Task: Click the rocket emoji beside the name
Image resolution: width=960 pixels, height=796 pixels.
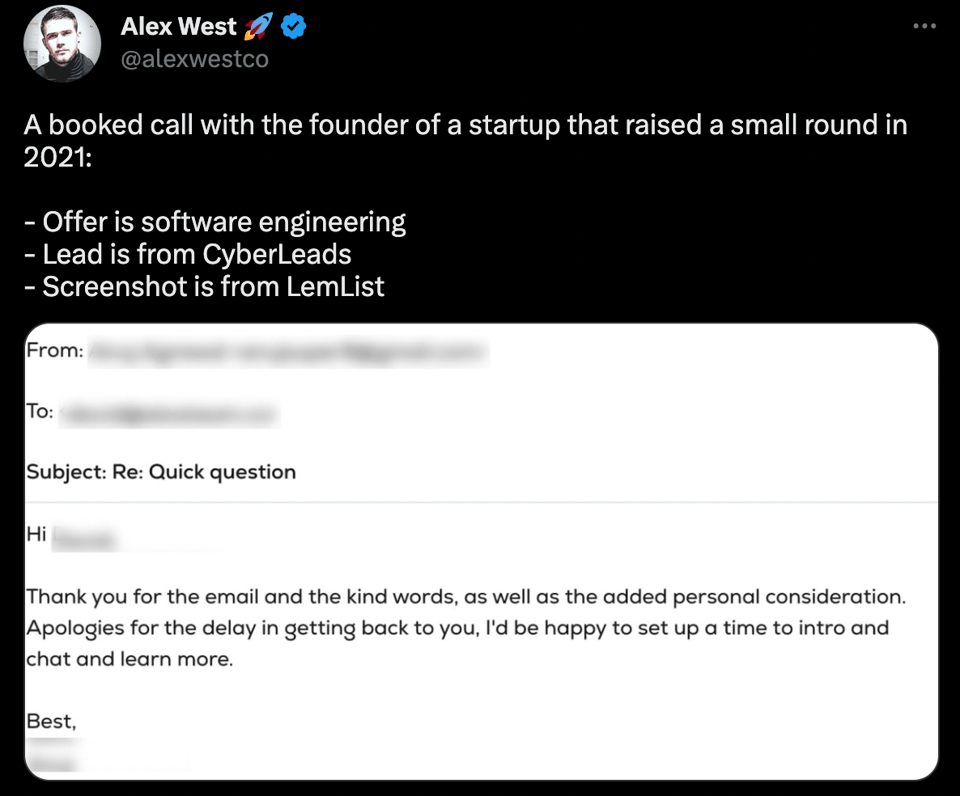Action: tap(258, 27)
